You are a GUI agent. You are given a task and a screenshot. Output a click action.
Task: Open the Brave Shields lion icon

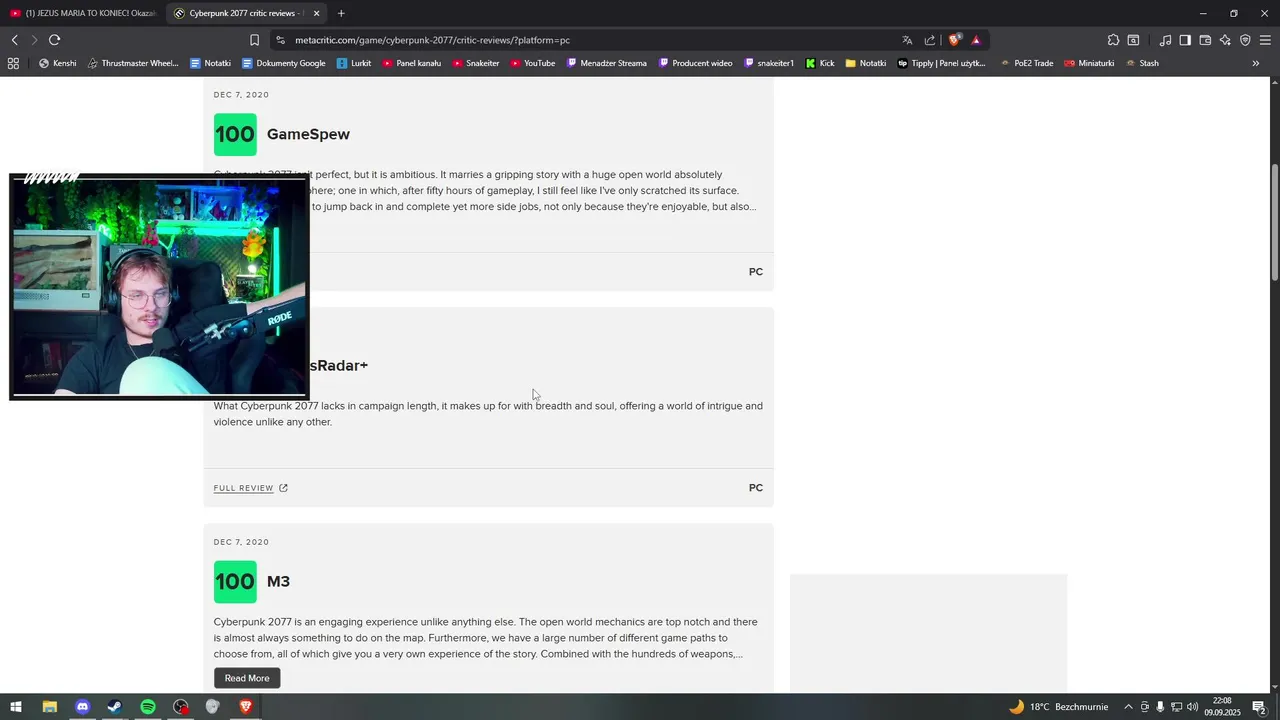pyautogui.click(x=954, y=40)
